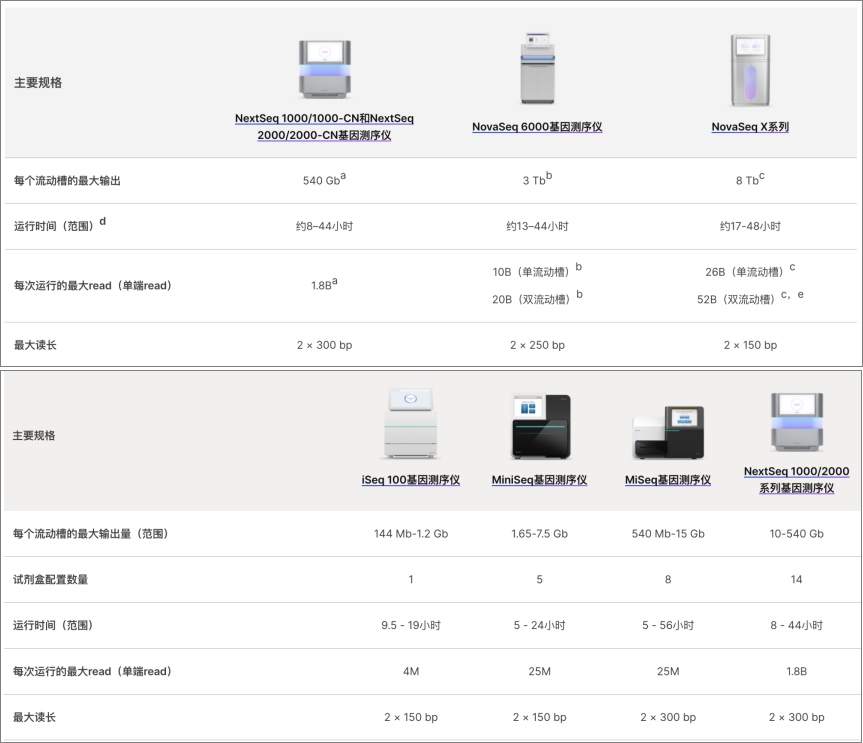Image resolution: width=863 pixels, height=743 pixels.
Task: Open the NextSeq 1000/1000-CN和NextSeq 2000/2000-CN基因测序仪 link
Action: (x=324, y=127)
